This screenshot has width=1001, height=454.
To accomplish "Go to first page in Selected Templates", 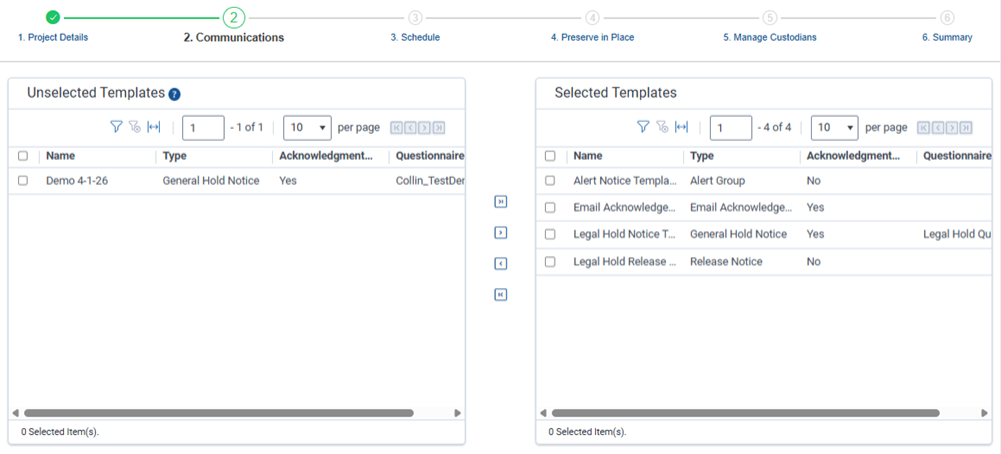I will pyautogui.click(x=923, y=128).
